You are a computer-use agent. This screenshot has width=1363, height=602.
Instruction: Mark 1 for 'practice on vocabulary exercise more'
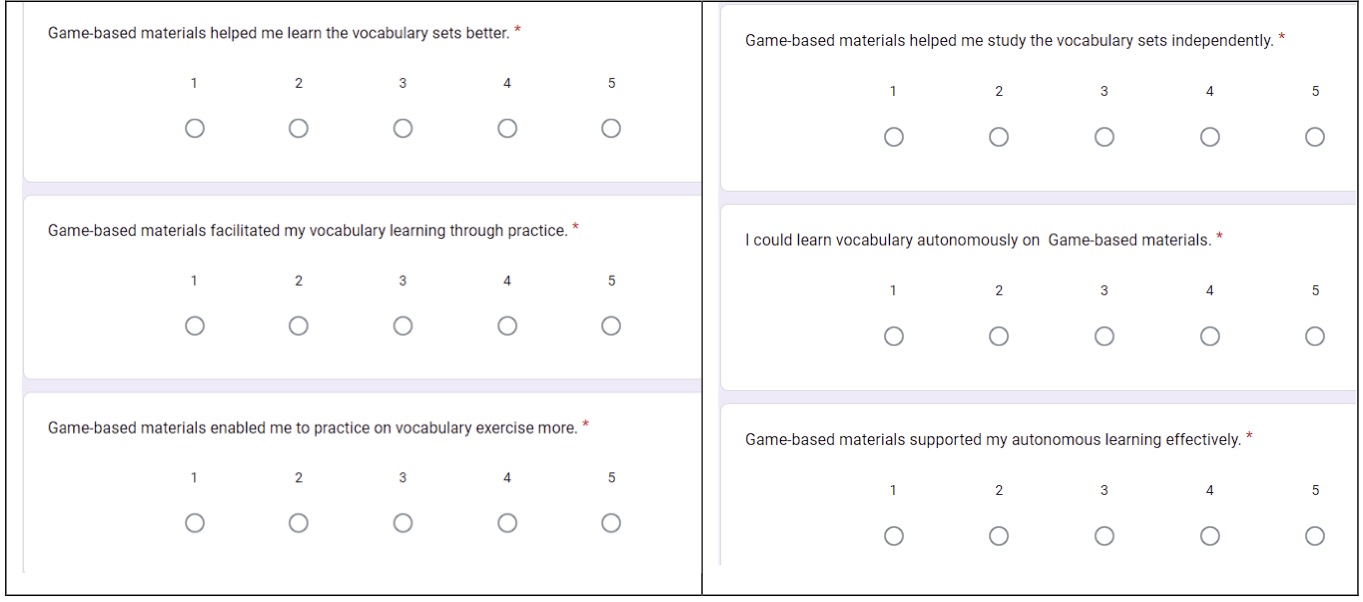pyautogui.click(x=195, y=523)
